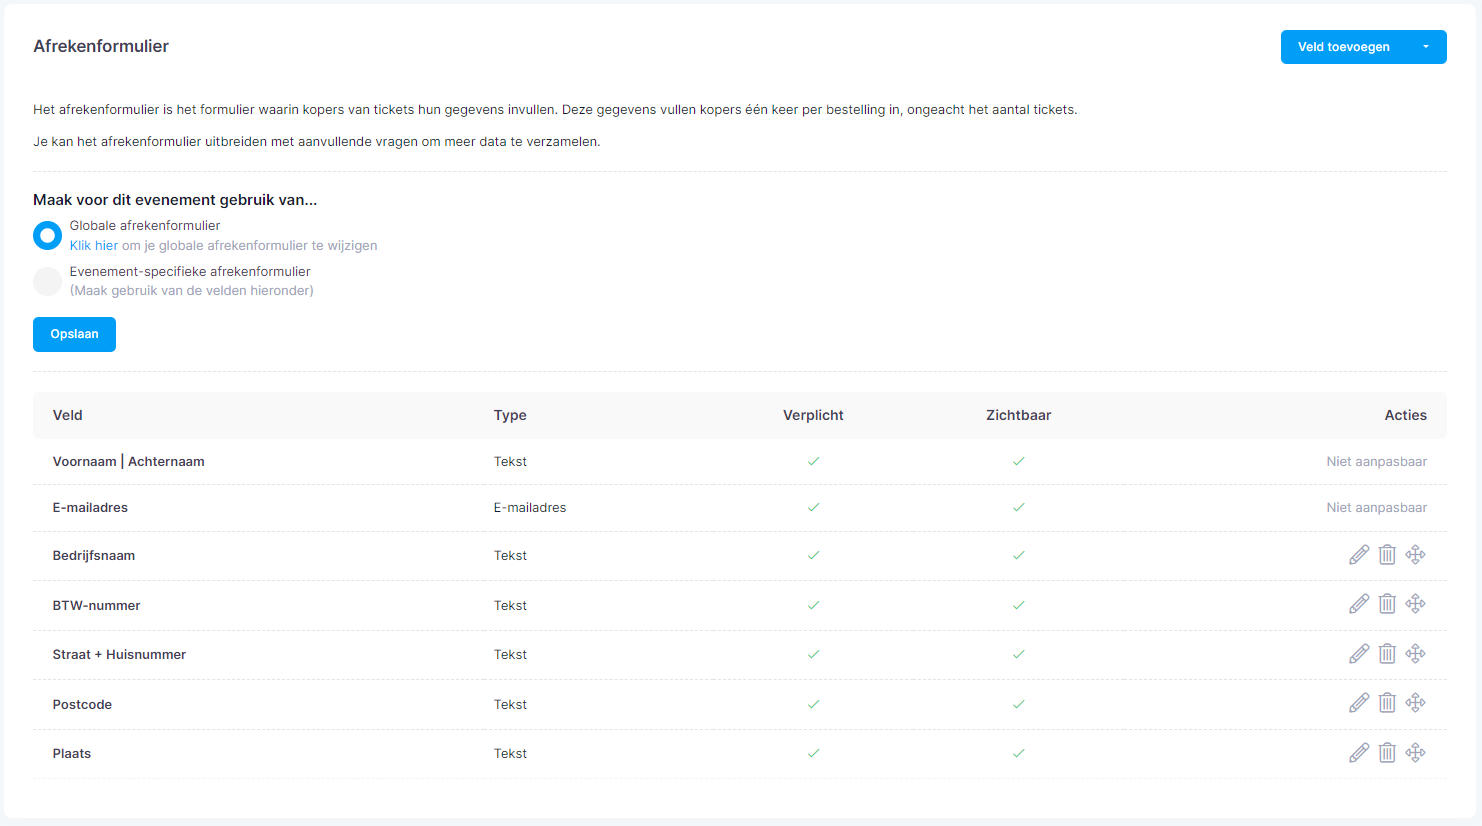Click the 'Straat + Huisnummer' field name
This screenshot has width=1482, height=826.
119,654
